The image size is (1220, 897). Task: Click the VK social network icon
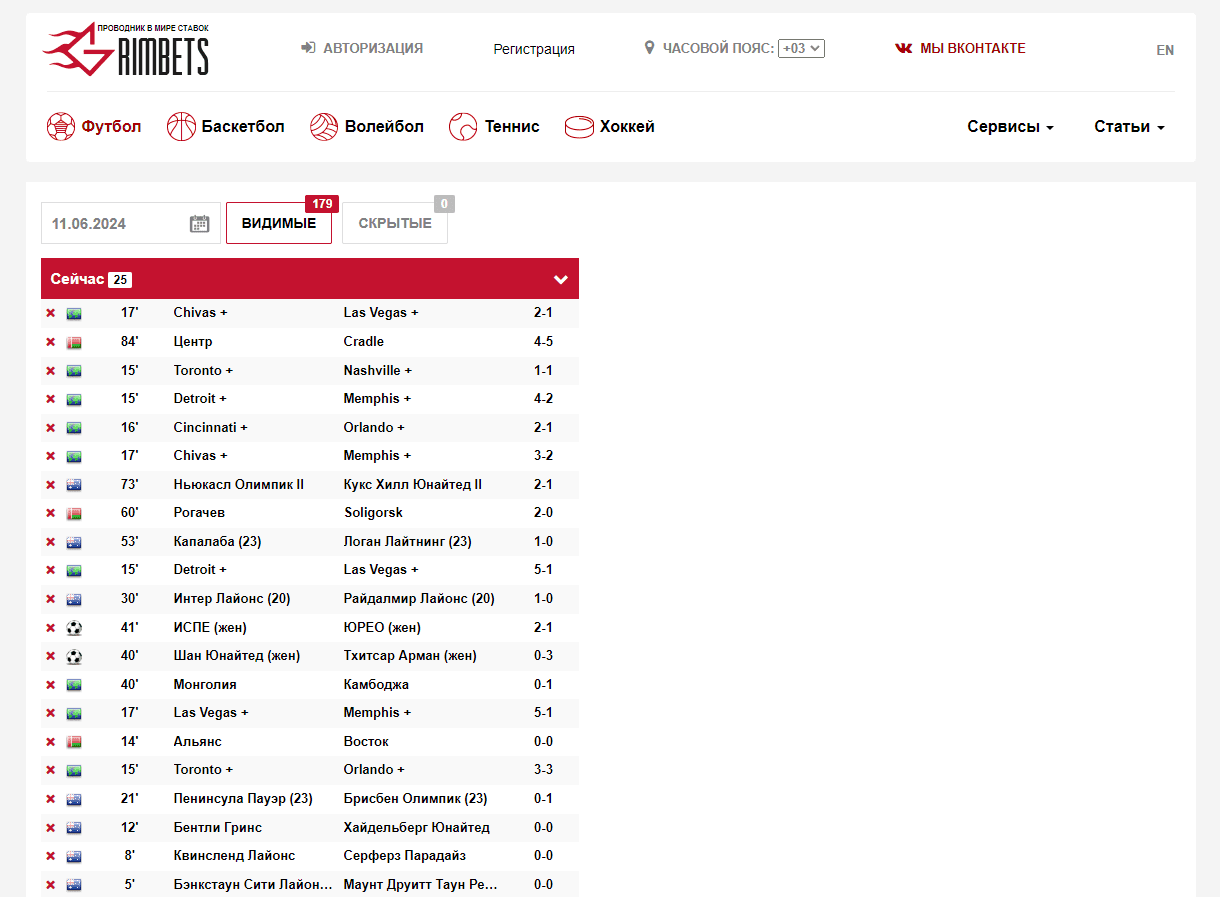click(x=903, y=48)
